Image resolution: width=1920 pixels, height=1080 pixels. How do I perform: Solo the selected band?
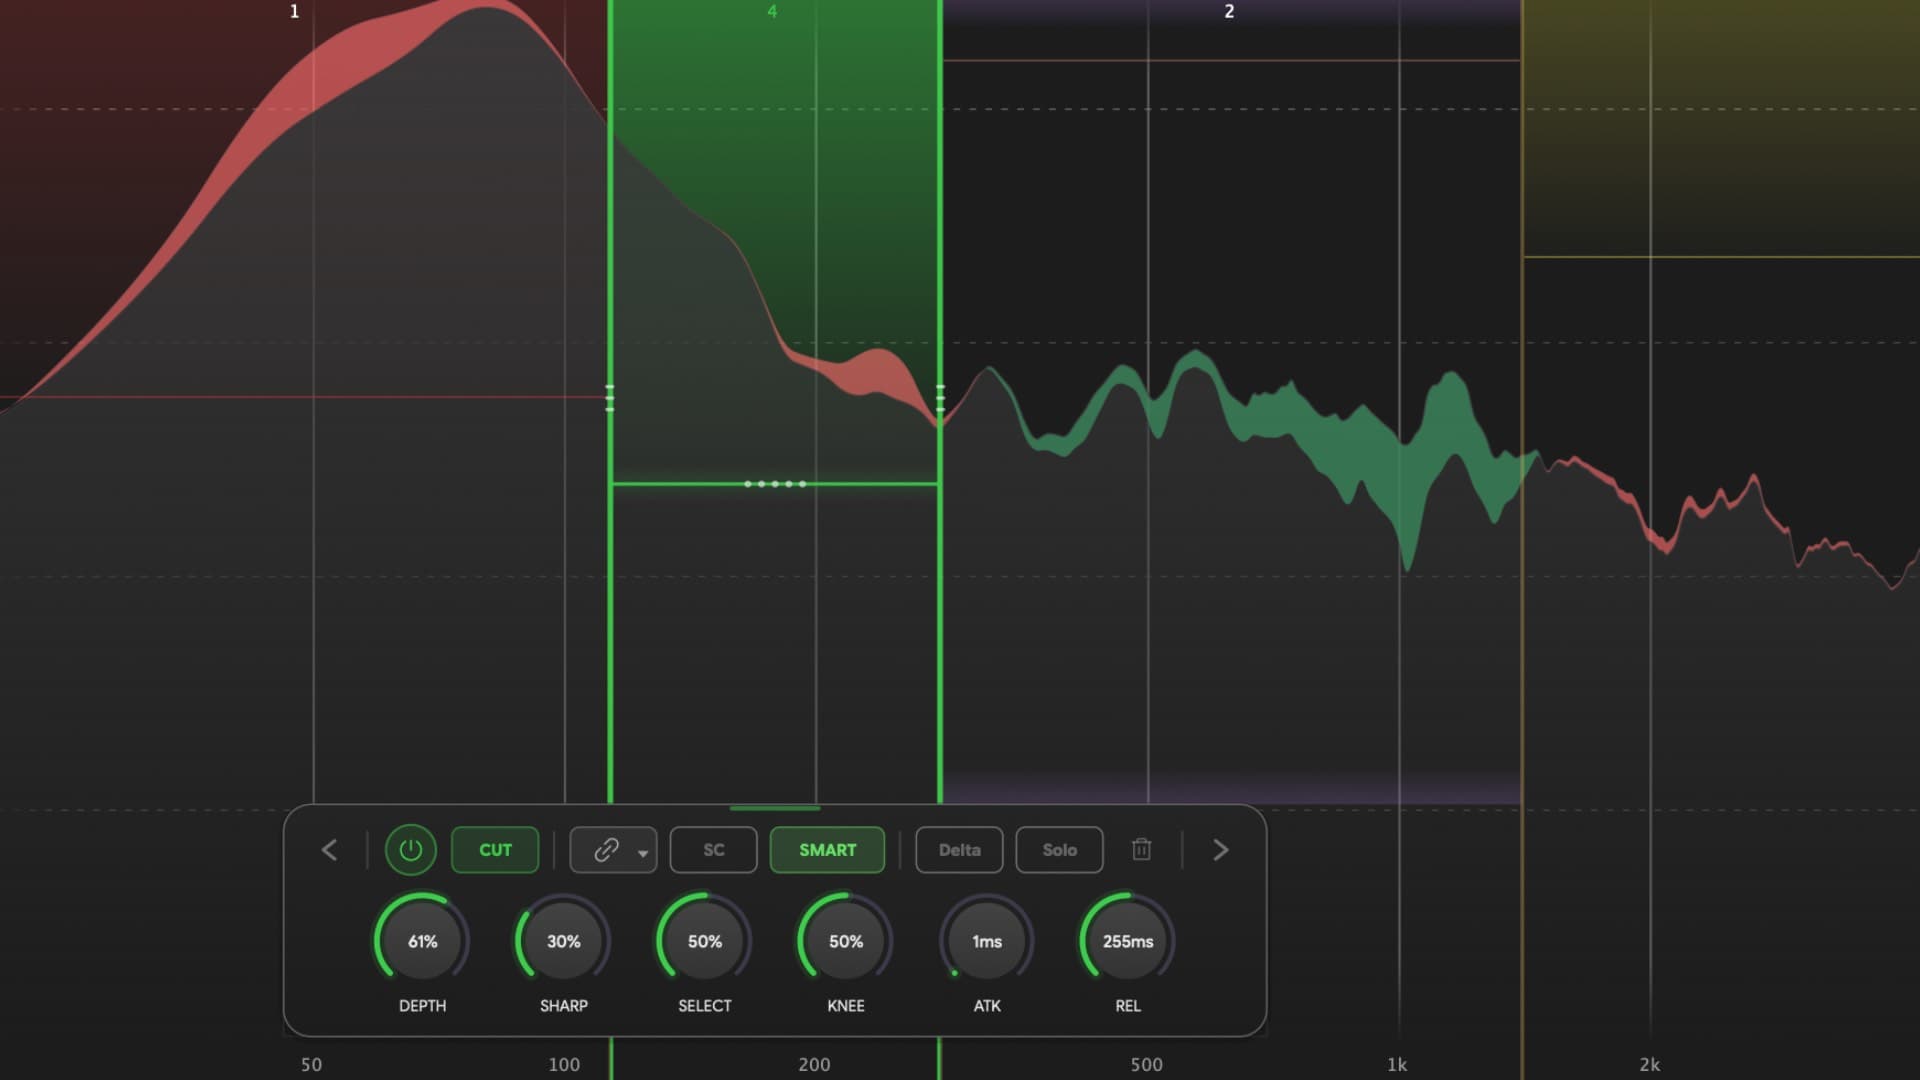pyautogui.click(x=1059, y=850)
